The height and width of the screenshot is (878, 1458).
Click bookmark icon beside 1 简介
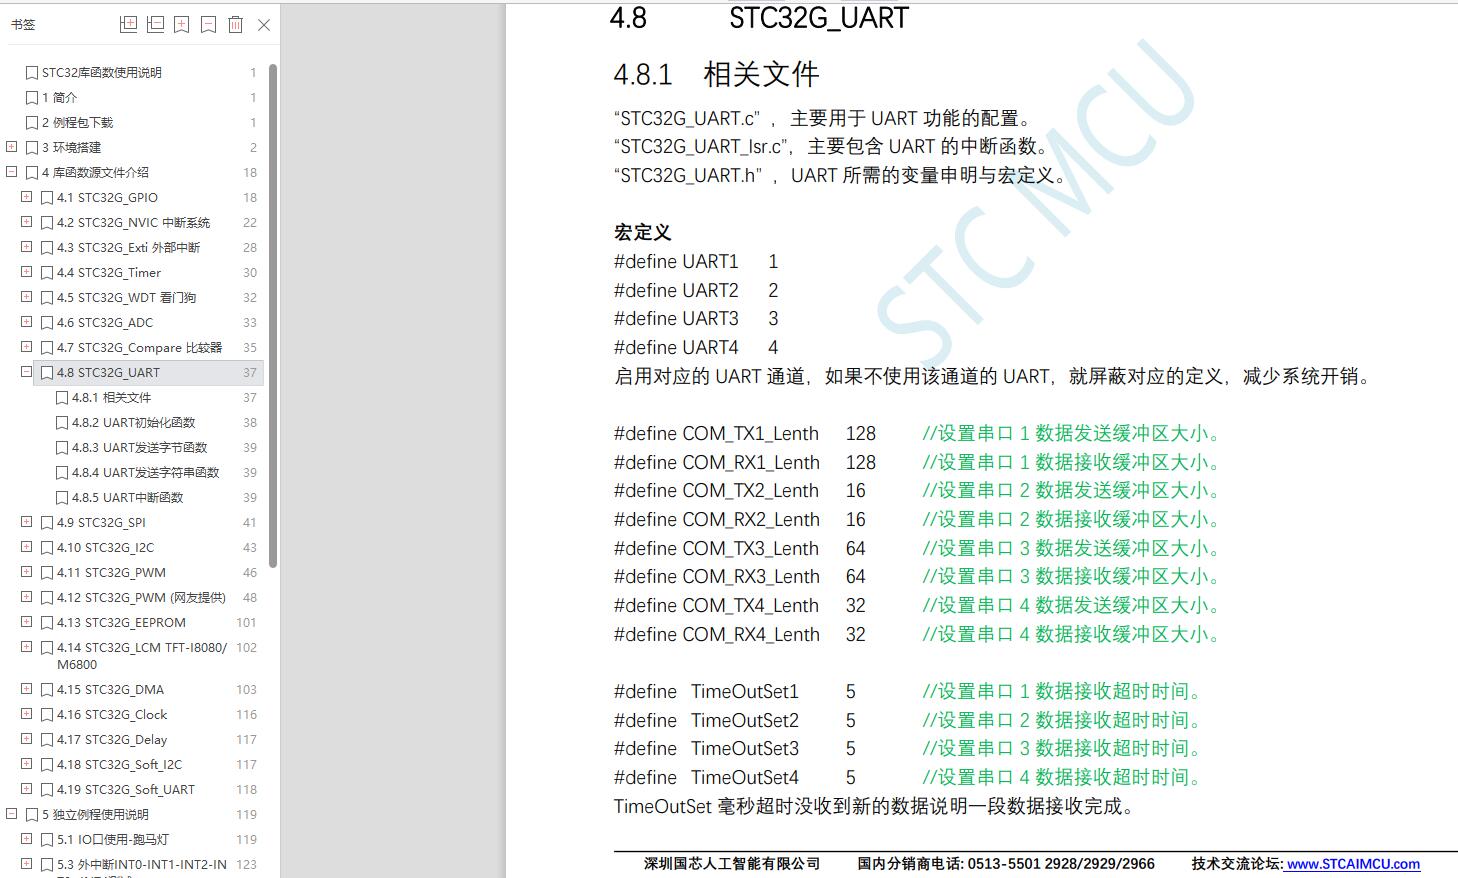tap(32, 98)
